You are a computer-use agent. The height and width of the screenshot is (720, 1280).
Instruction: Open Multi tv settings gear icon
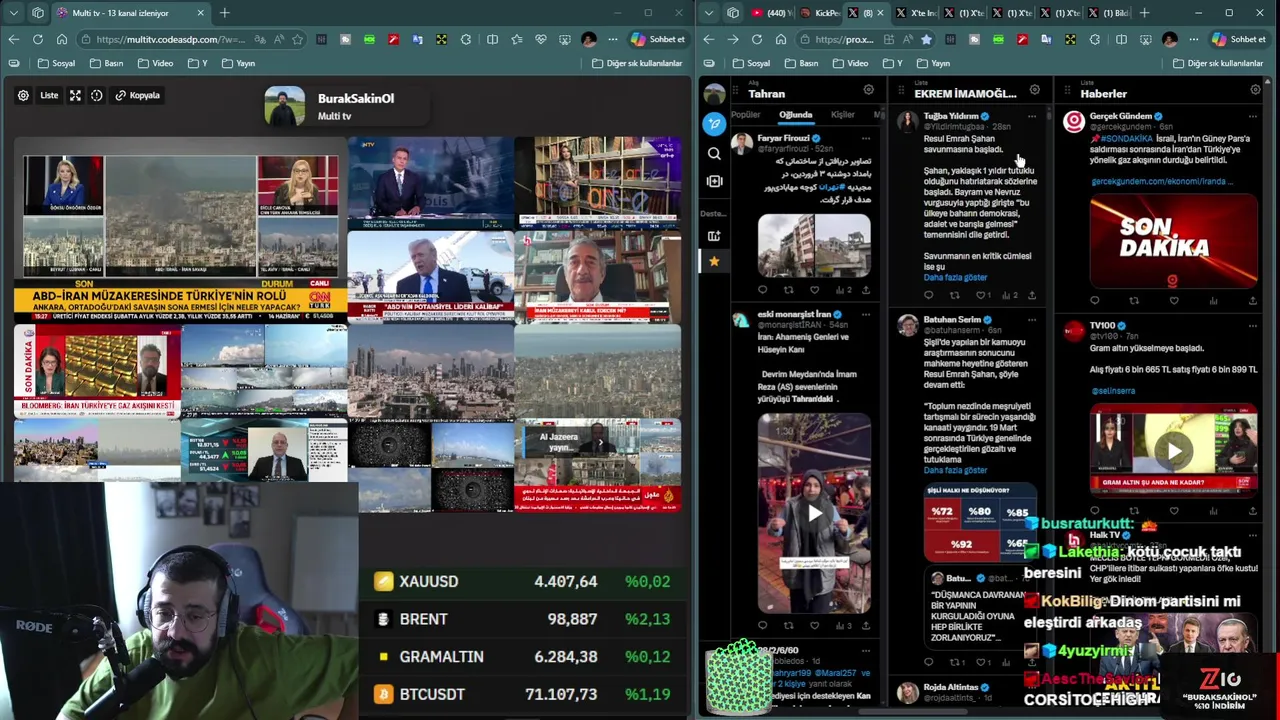click(23, 95)
